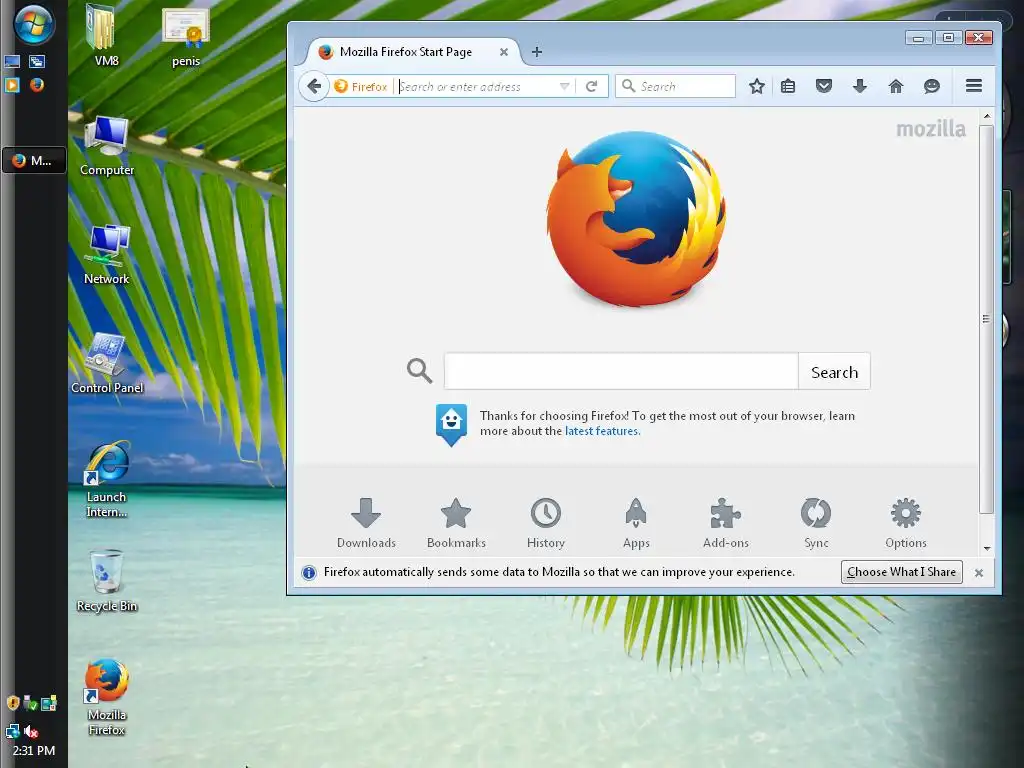Click Firefox quick launch icon on taskbar

point(37,85)
